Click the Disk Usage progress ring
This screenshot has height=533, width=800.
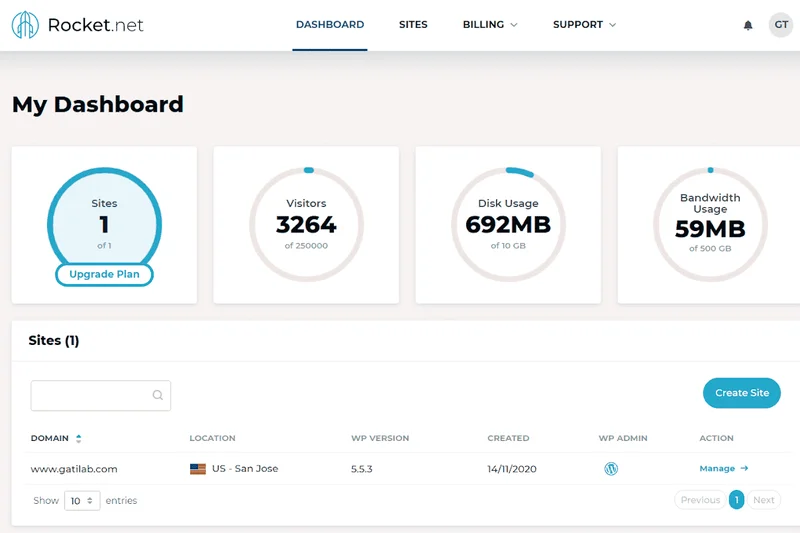[x=508, y=225]
